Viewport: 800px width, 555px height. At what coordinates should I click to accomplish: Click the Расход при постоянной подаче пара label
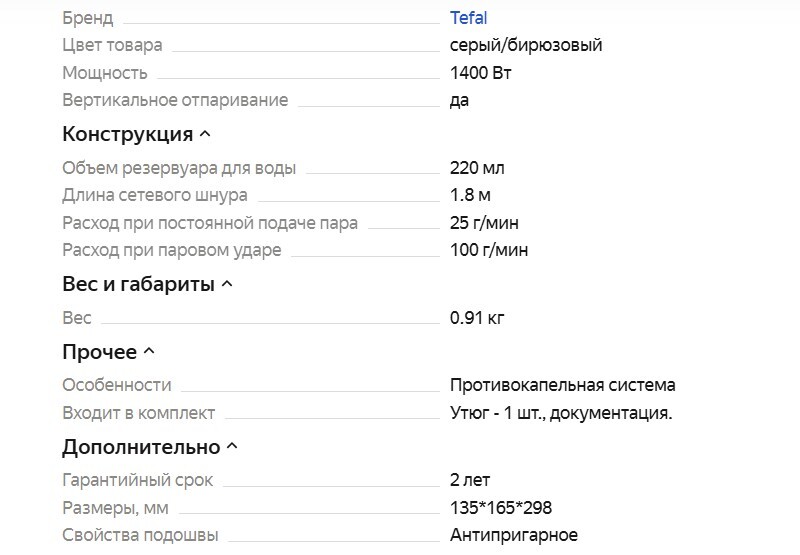click(x=210, y=223)
